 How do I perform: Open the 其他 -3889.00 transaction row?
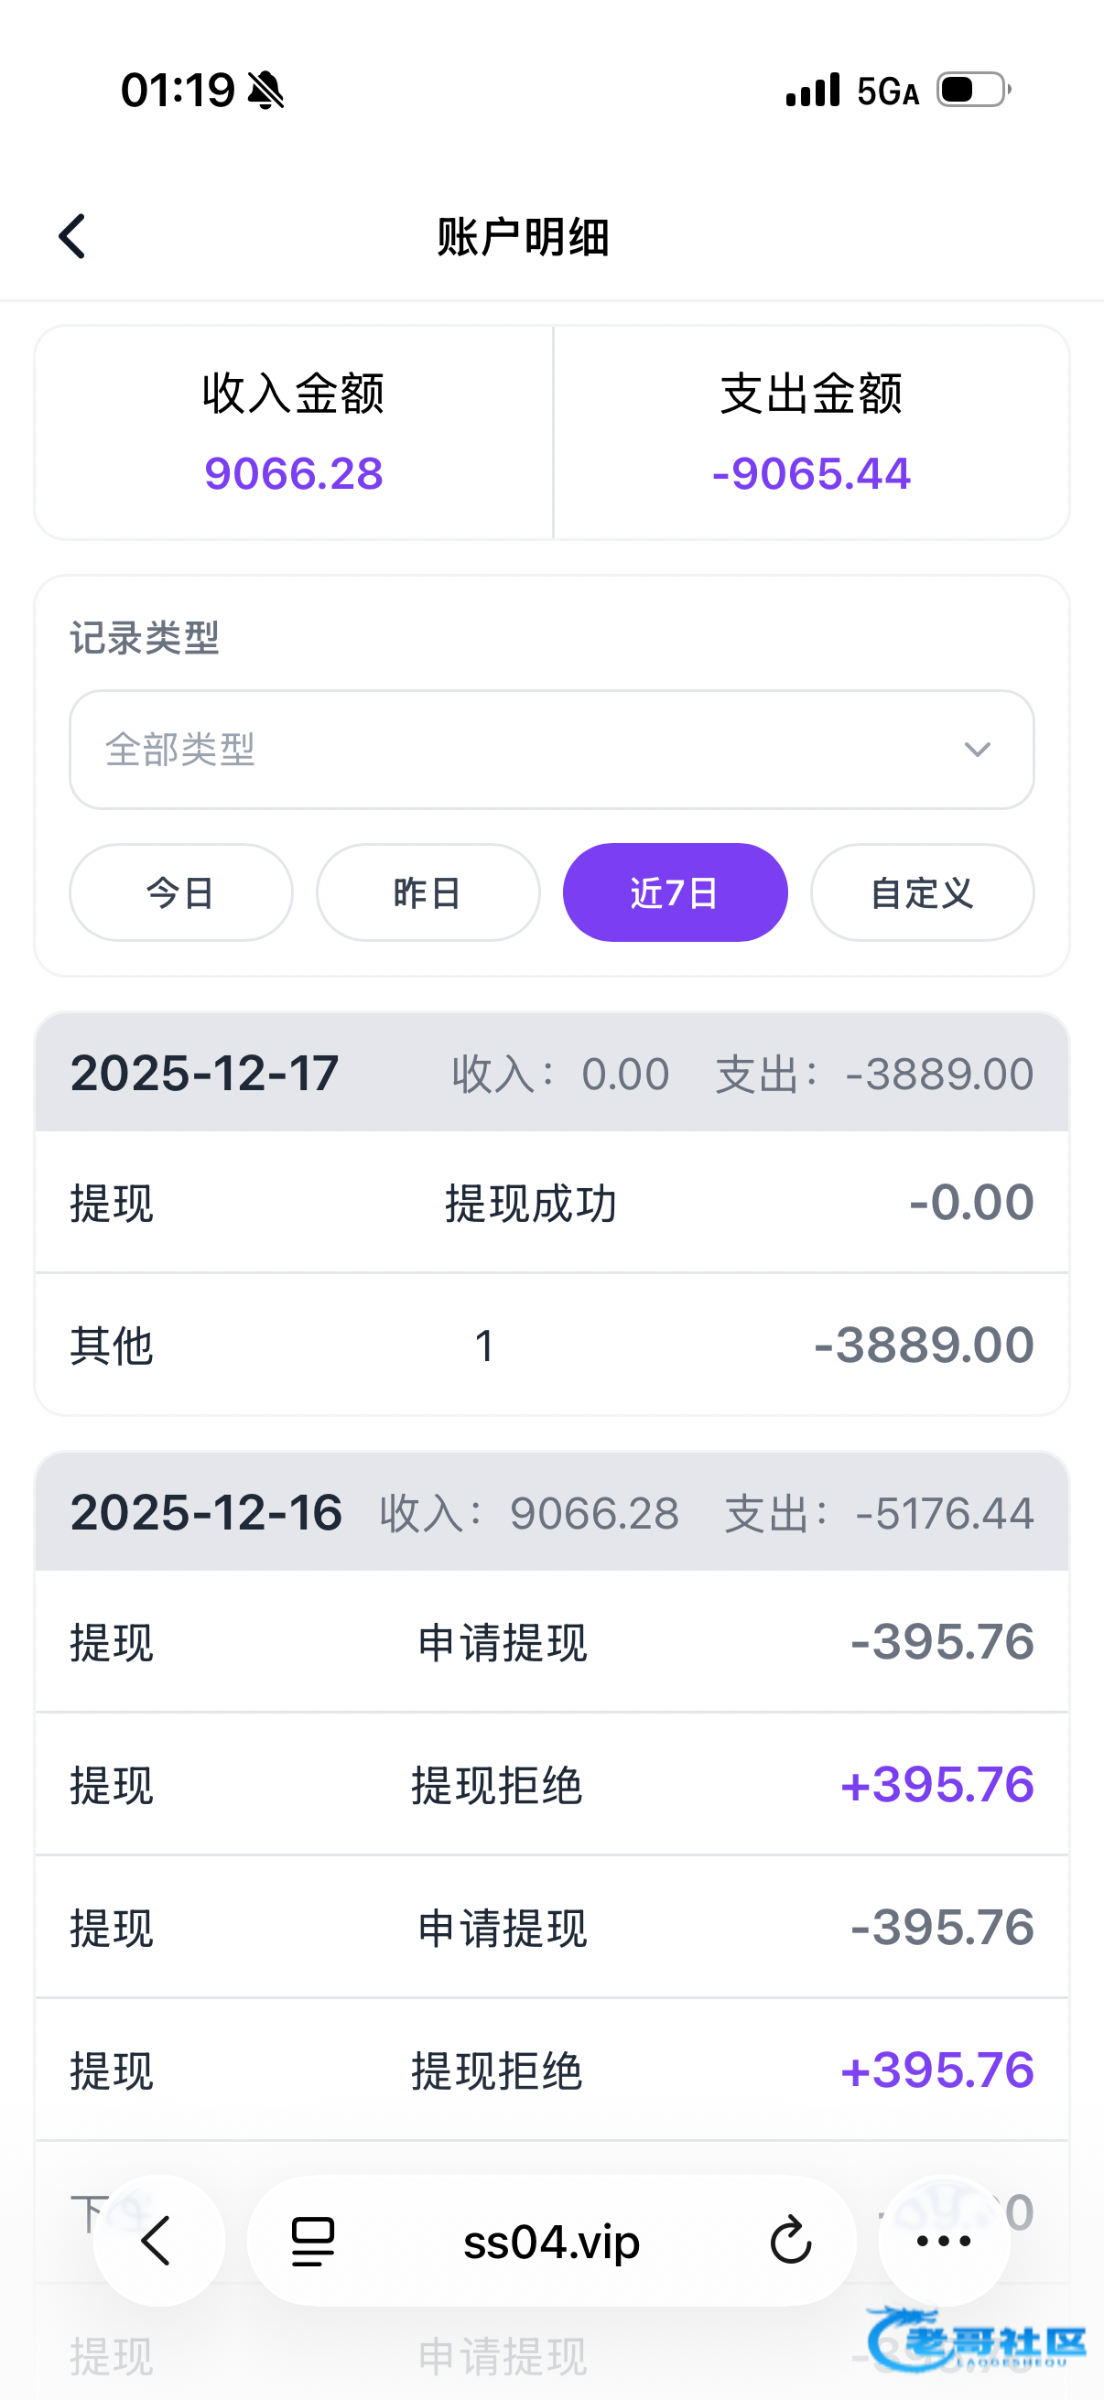[x=551, y=1345]
